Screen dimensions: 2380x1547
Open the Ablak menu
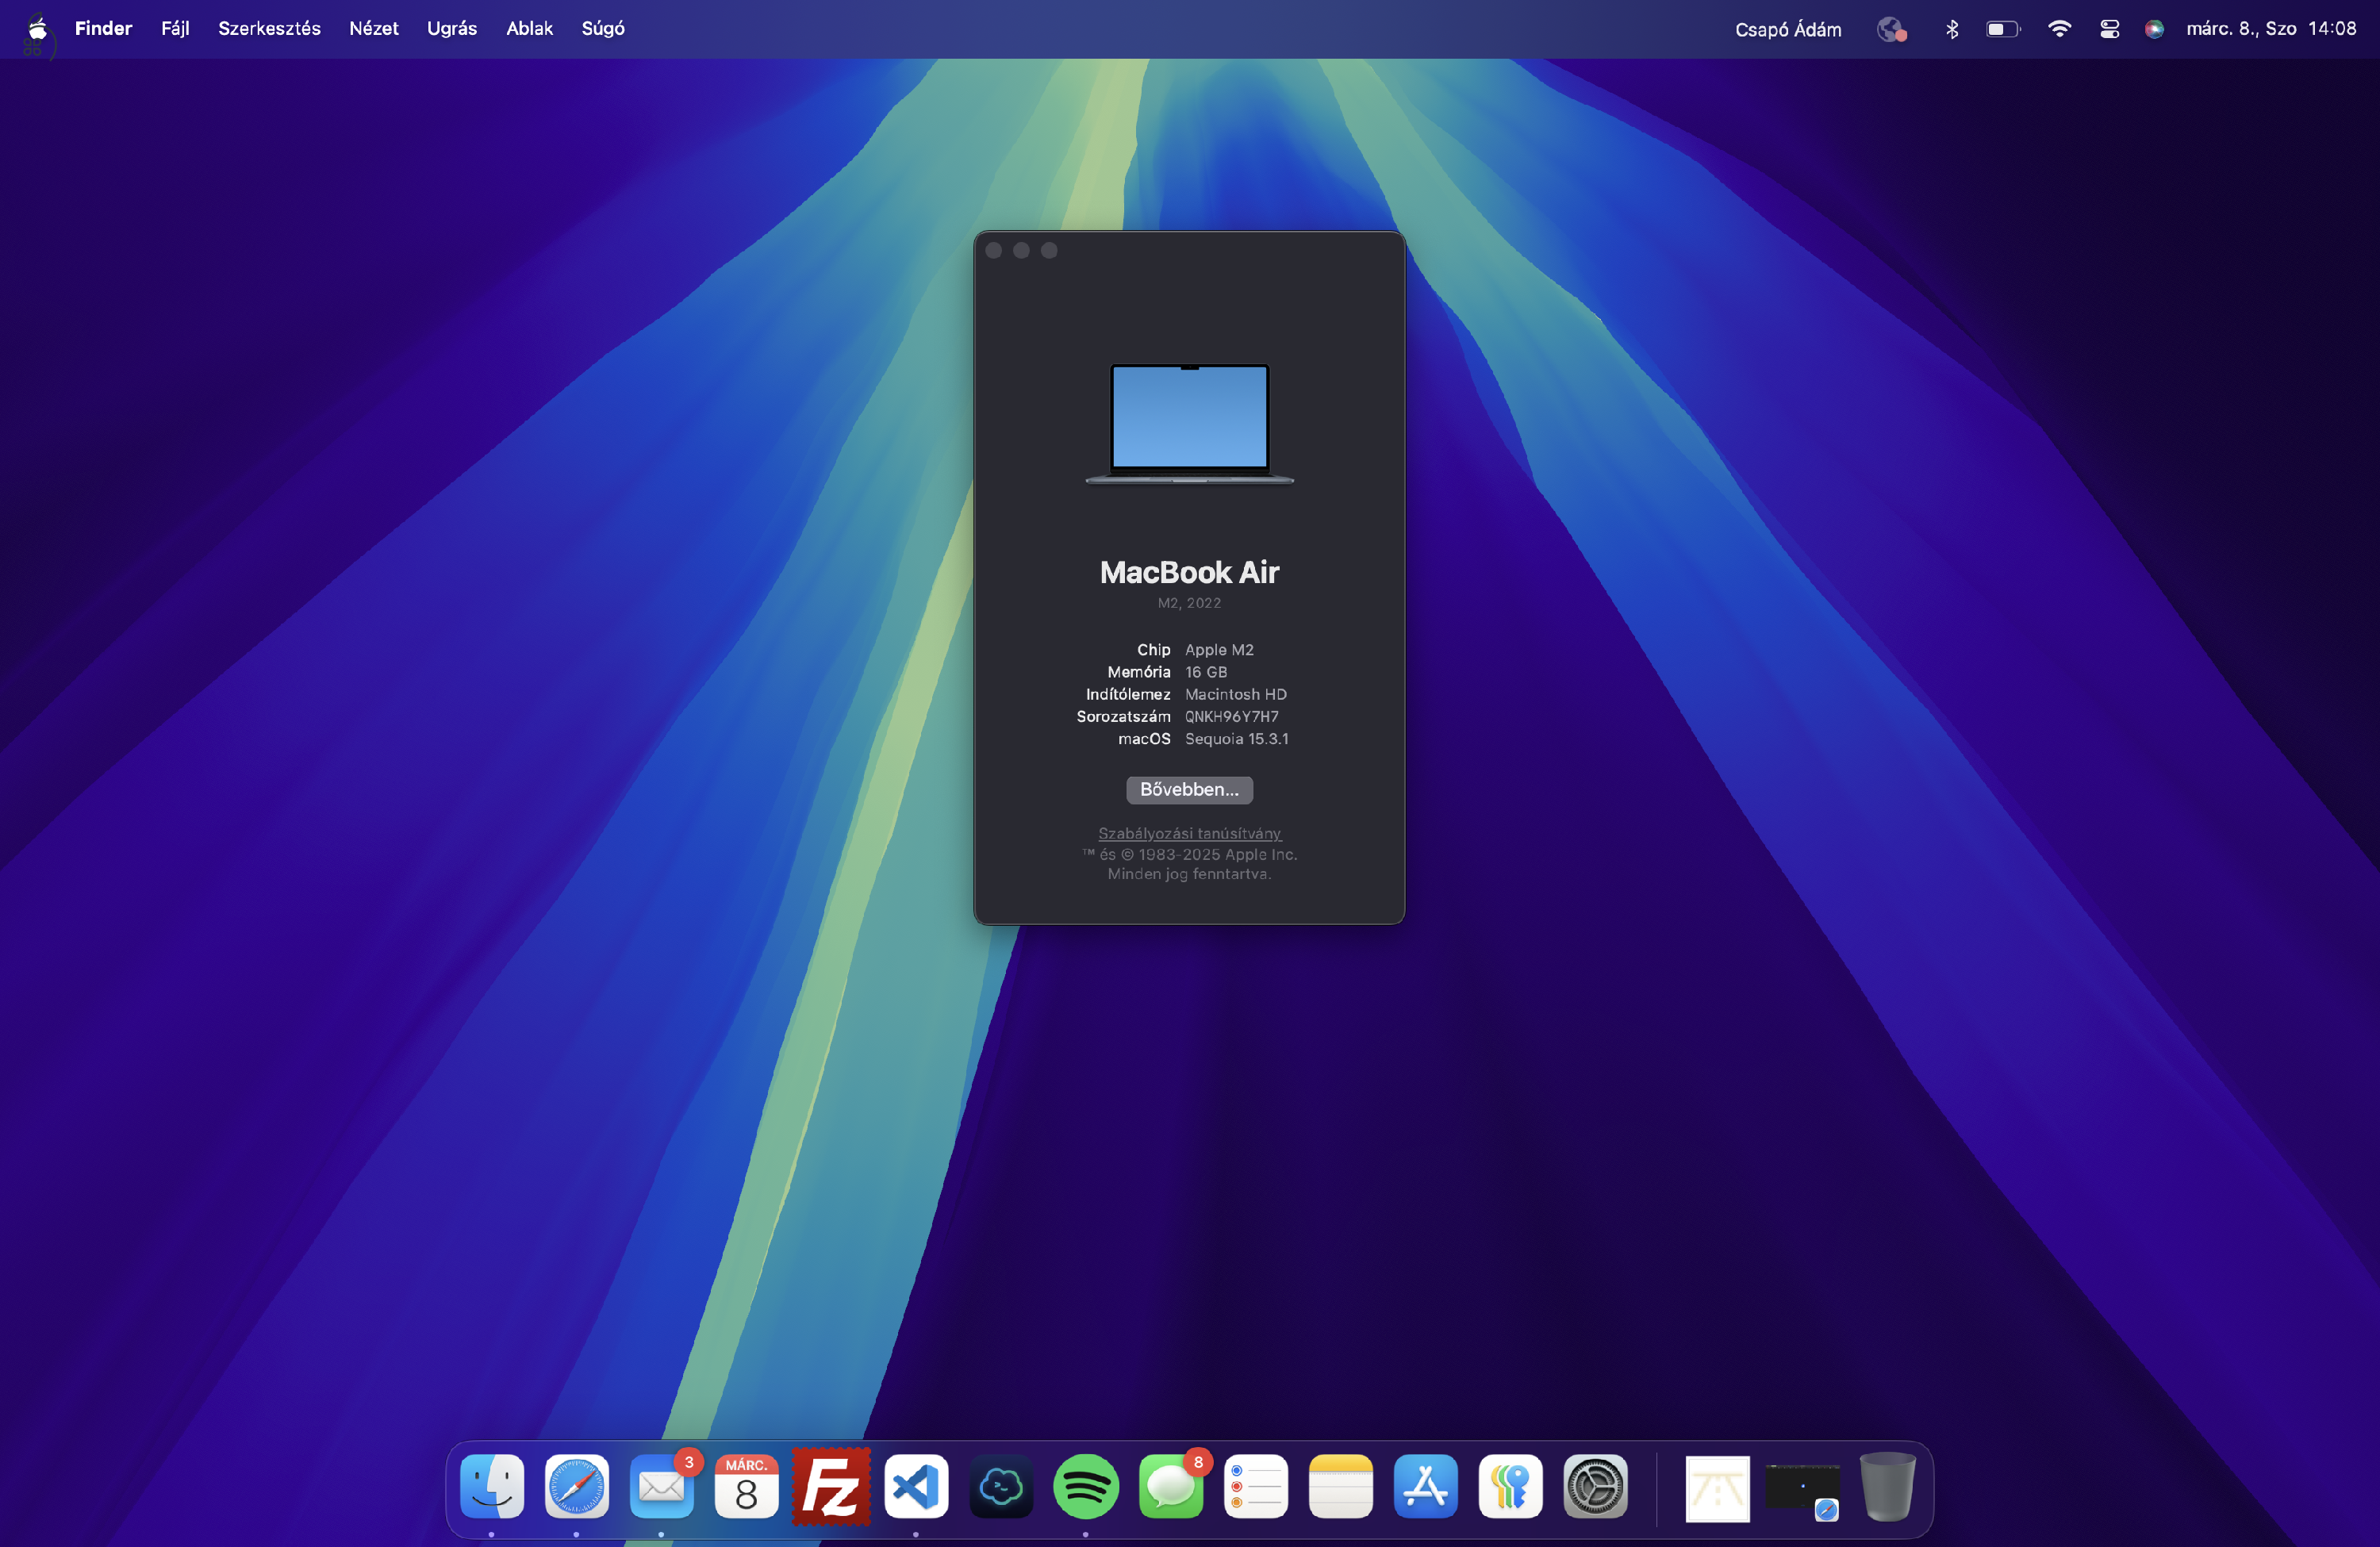(x=529, y=28)
